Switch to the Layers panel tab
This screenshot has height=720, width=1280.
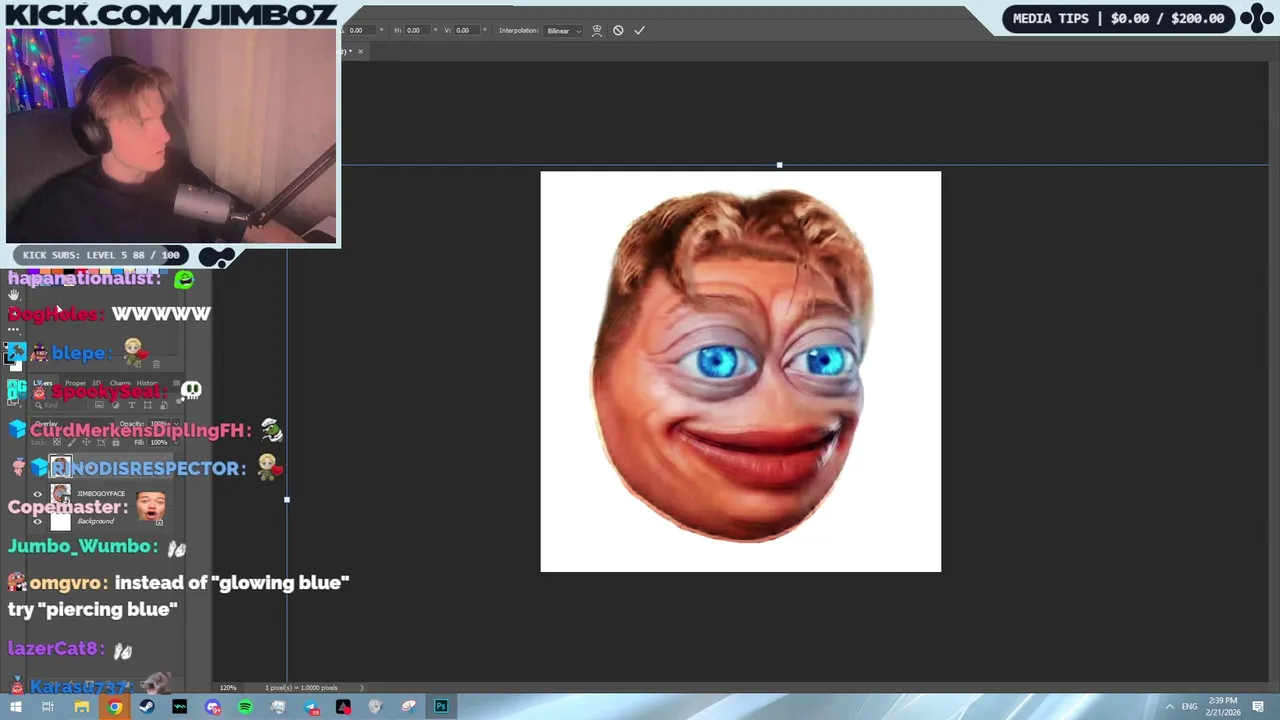(42, 383)
